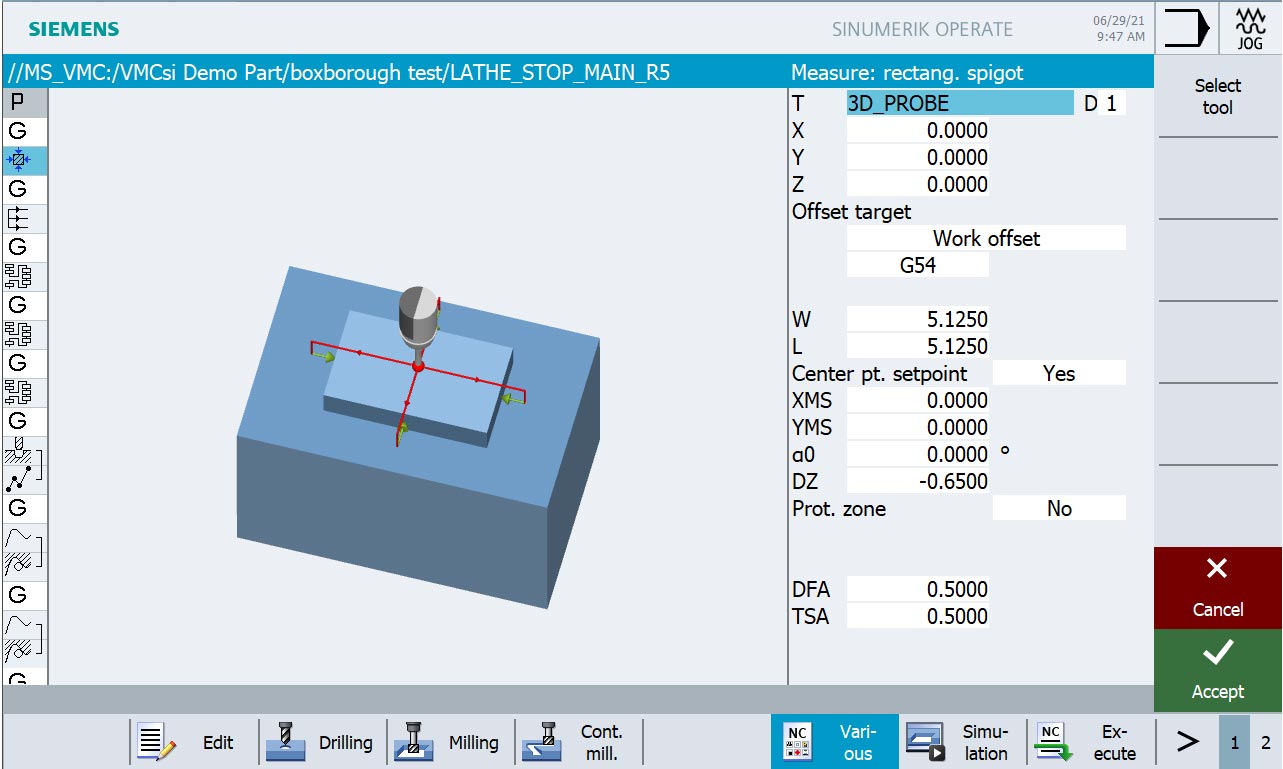Click the L length field 5.1250
The width and height of the screenshot is (1283, 769).
tap(917, 346)
